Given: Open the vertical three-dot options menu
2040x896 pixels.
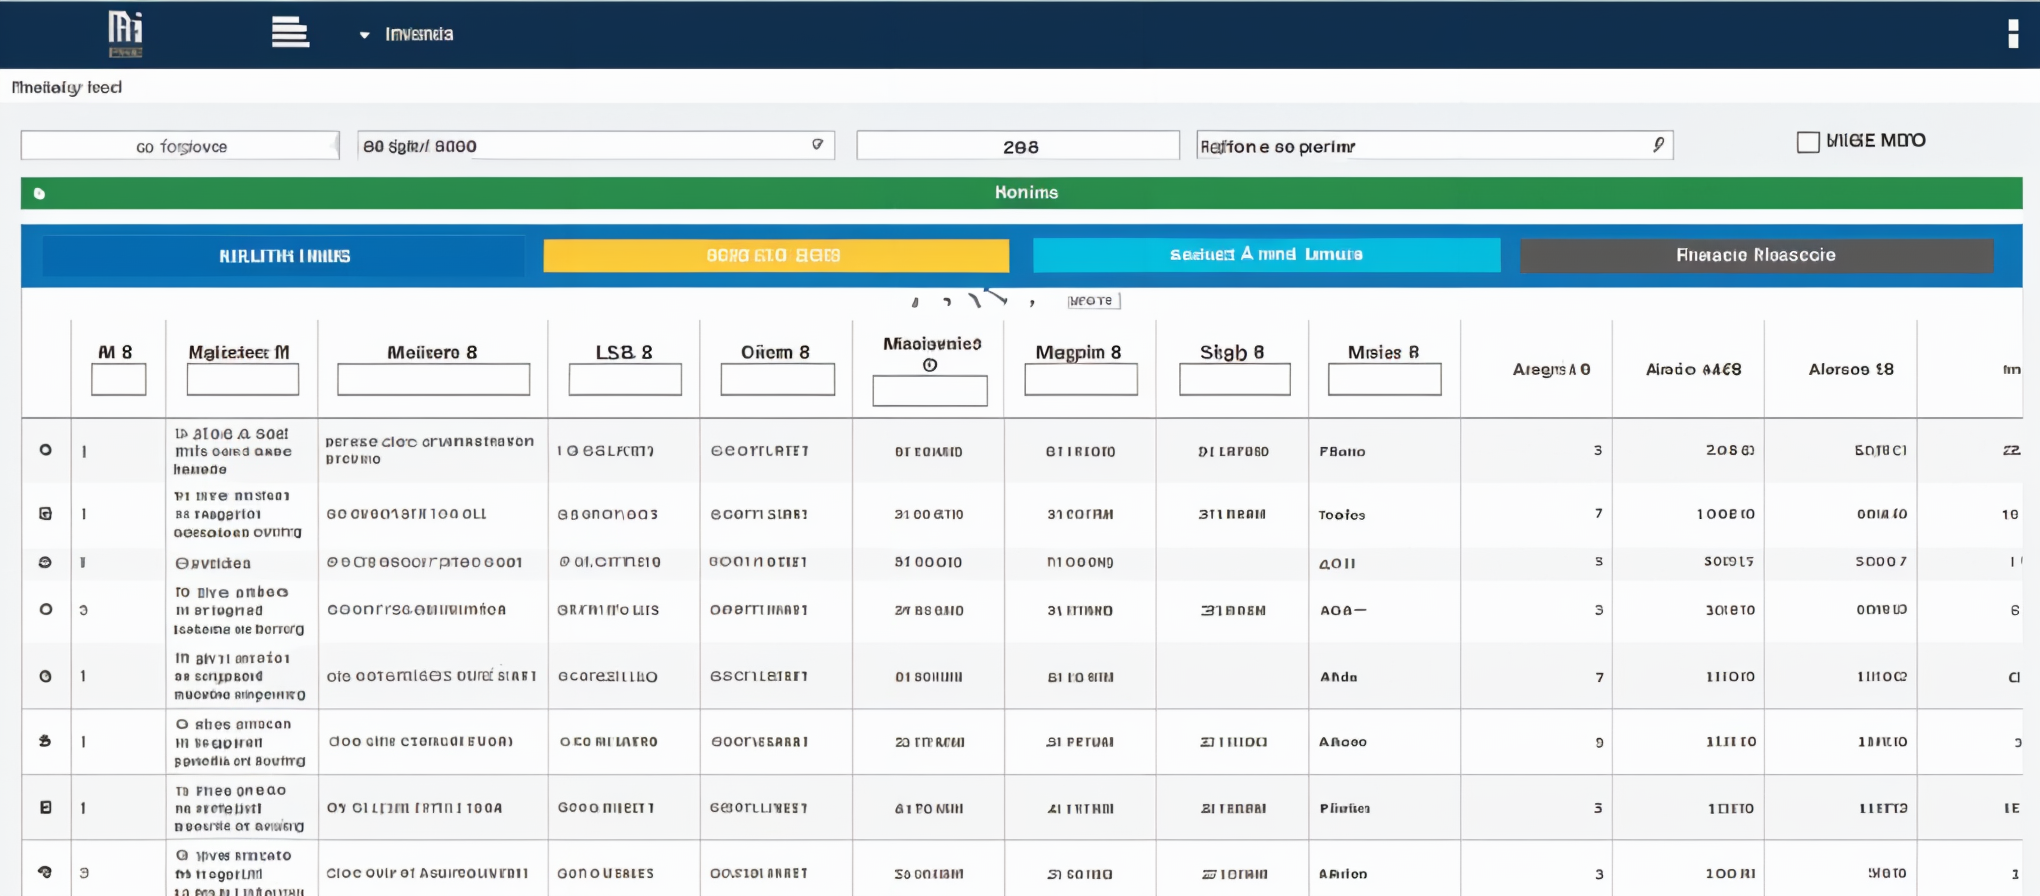Looking at the screenshot, I should click(x=2012, y=34).
